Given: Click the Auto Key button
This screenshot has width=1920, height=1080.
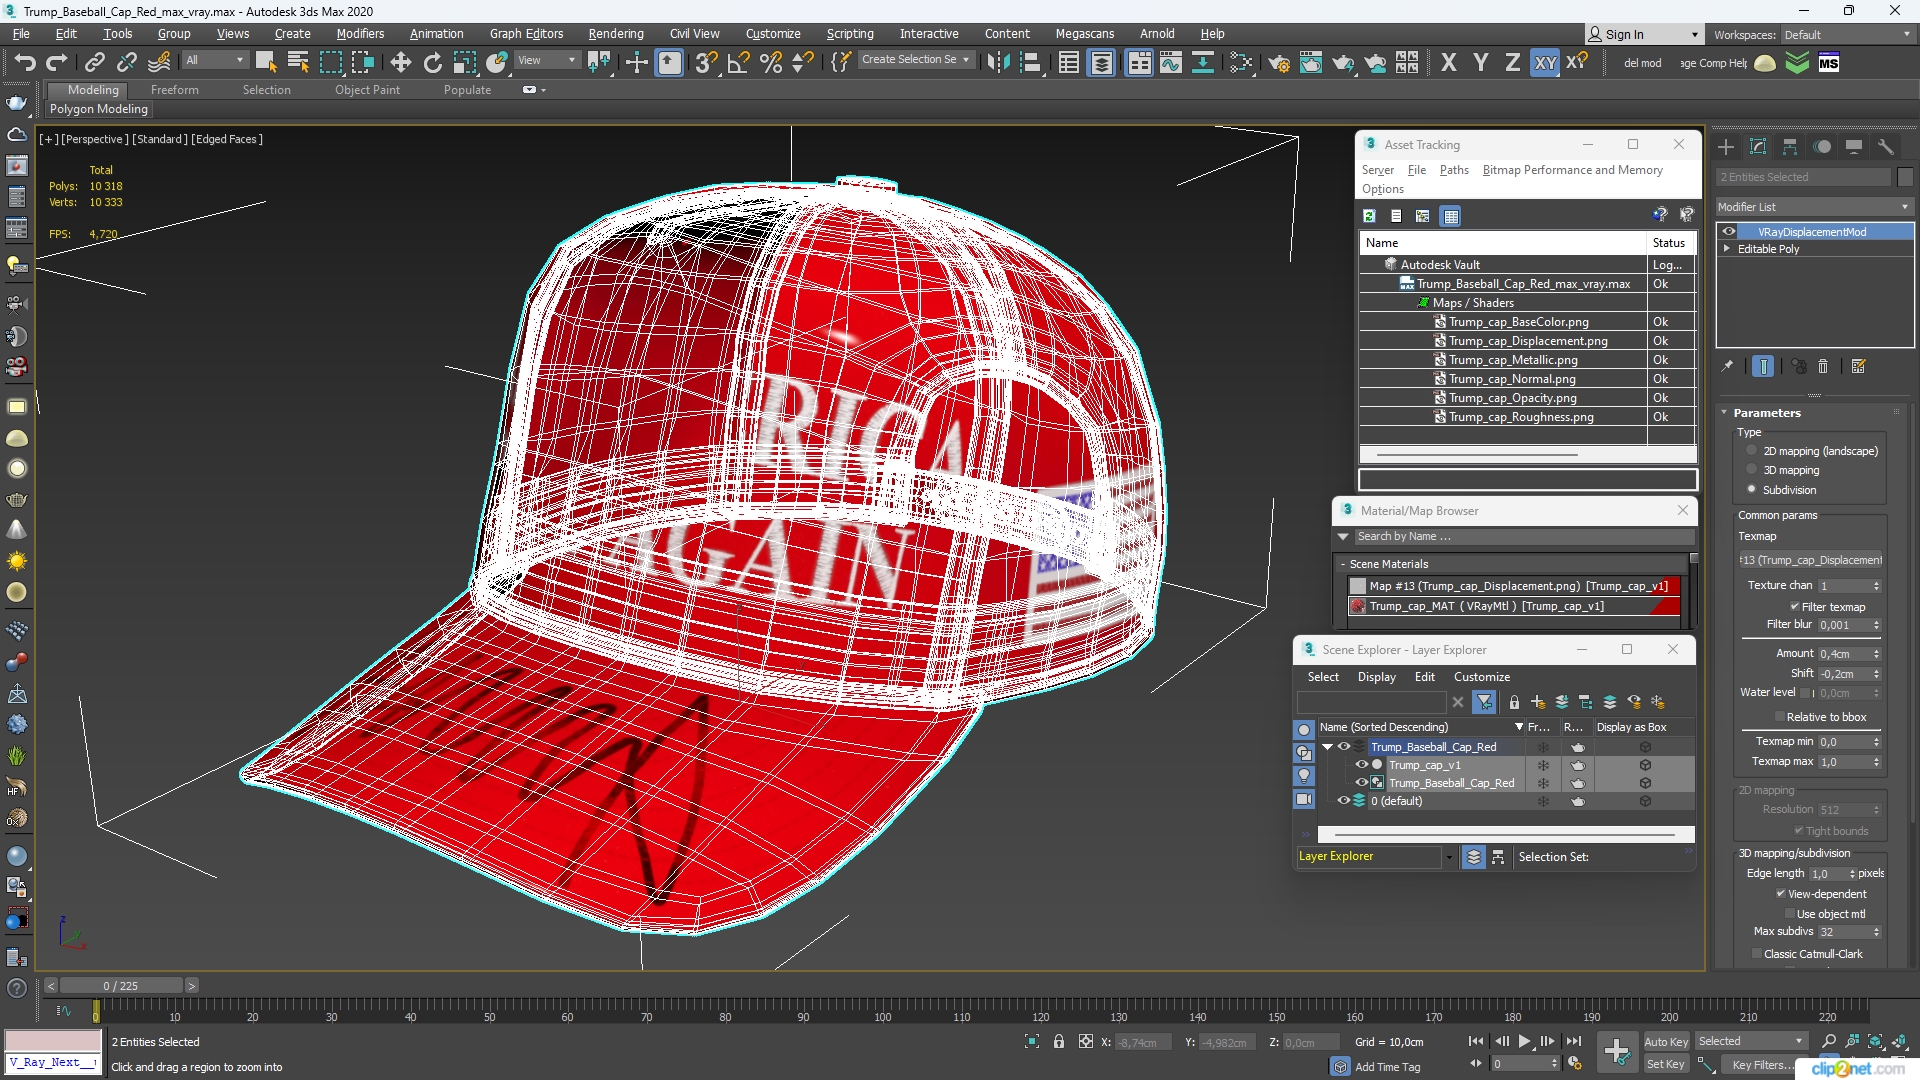Looking at the screenshot, I should click(x=1665, y=1042).
